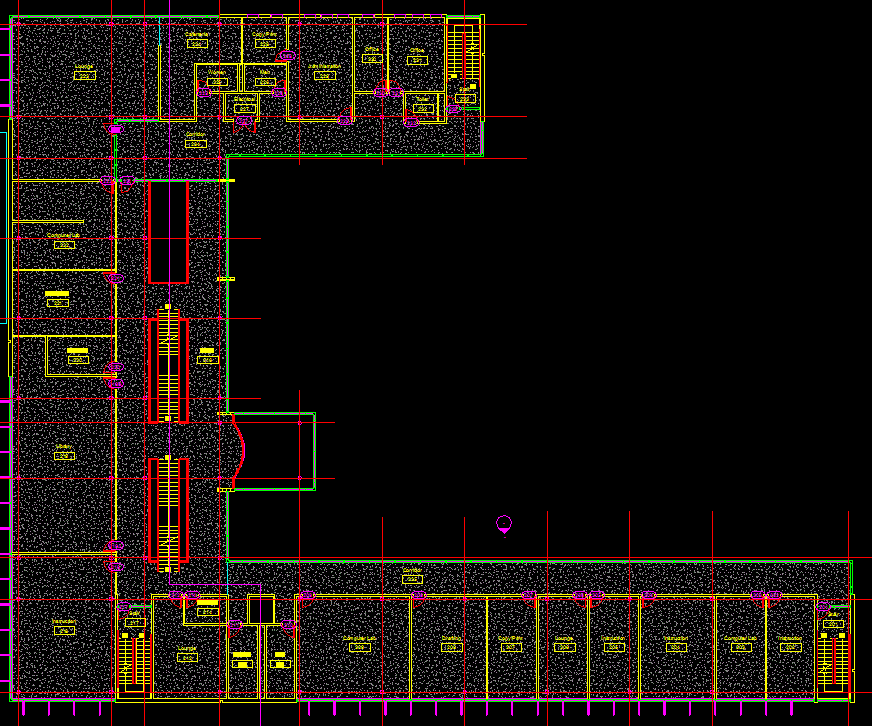Click the top wing Corridor label
The height and width of the screenshot is (726, 872).
(x=196, y=135)
